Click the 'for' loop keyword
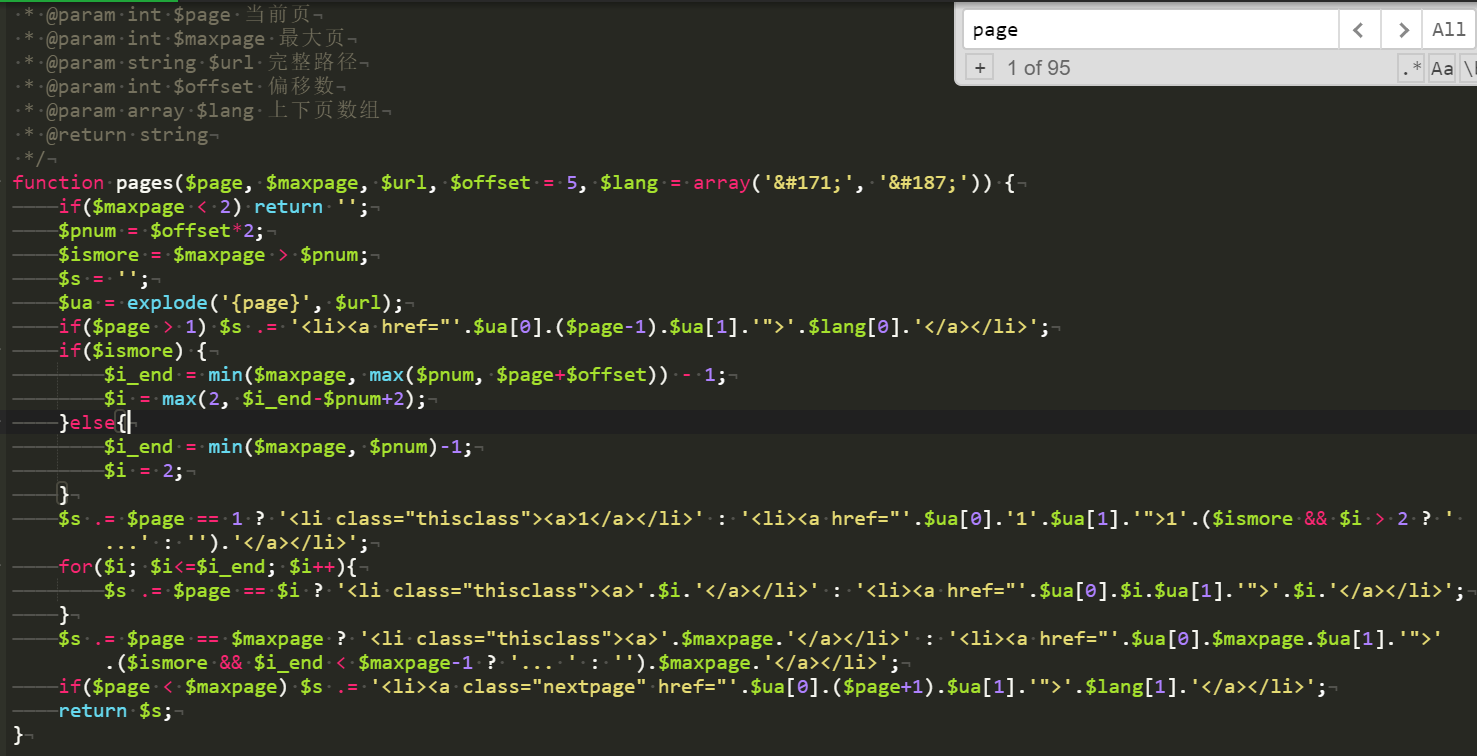 coord(75,567)
